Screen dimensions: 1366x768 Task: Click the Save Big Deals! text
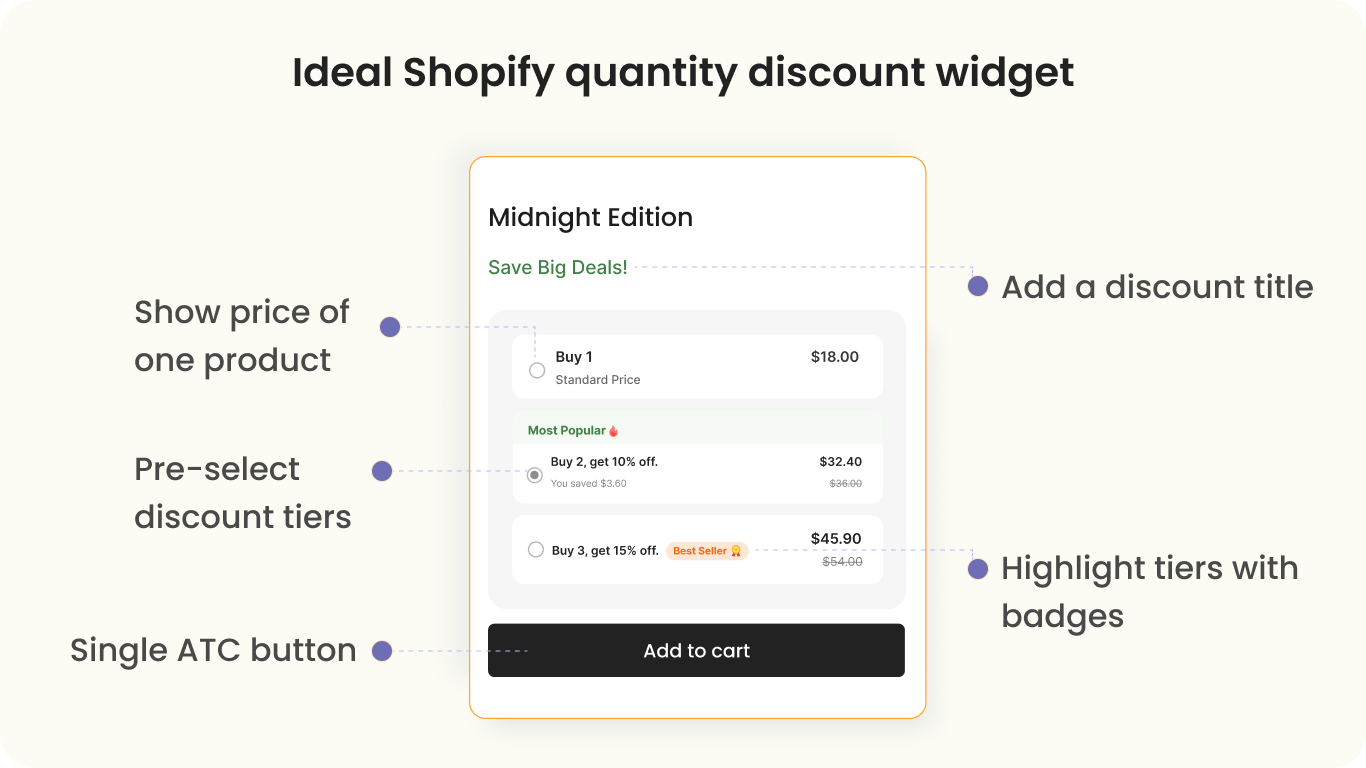coord(558,267)
